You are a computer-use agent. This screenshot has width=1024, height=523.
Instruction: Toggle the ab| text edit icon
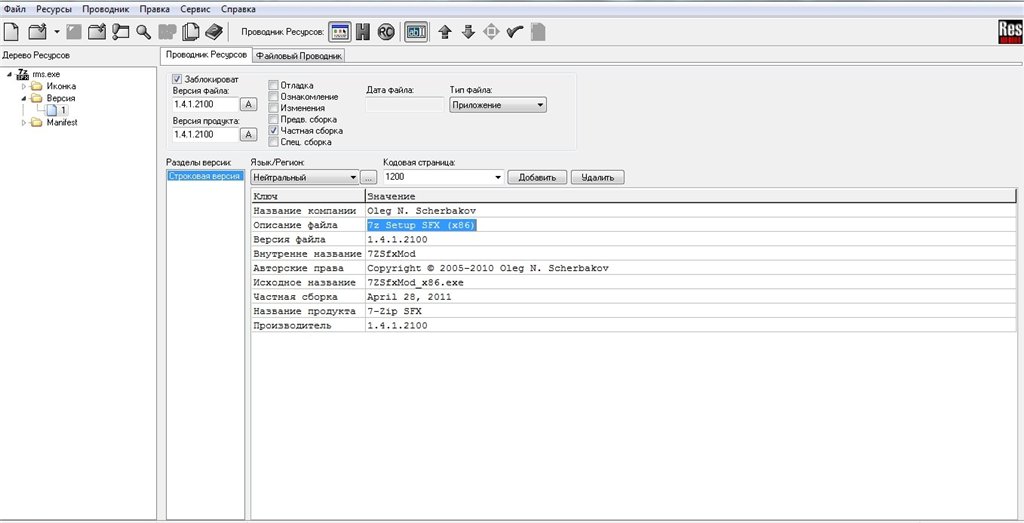[416, 31]
